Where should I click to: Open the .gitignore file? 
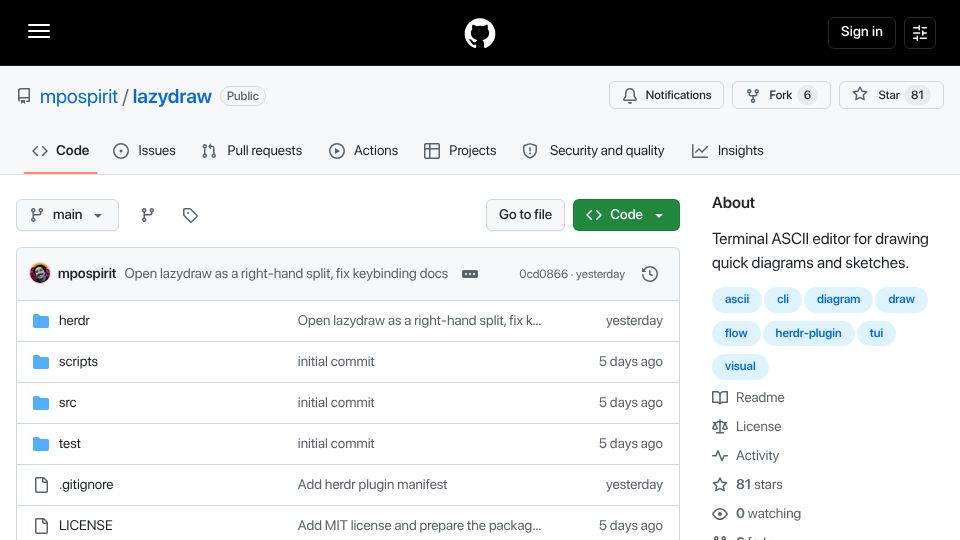click(x=86, y=485)
